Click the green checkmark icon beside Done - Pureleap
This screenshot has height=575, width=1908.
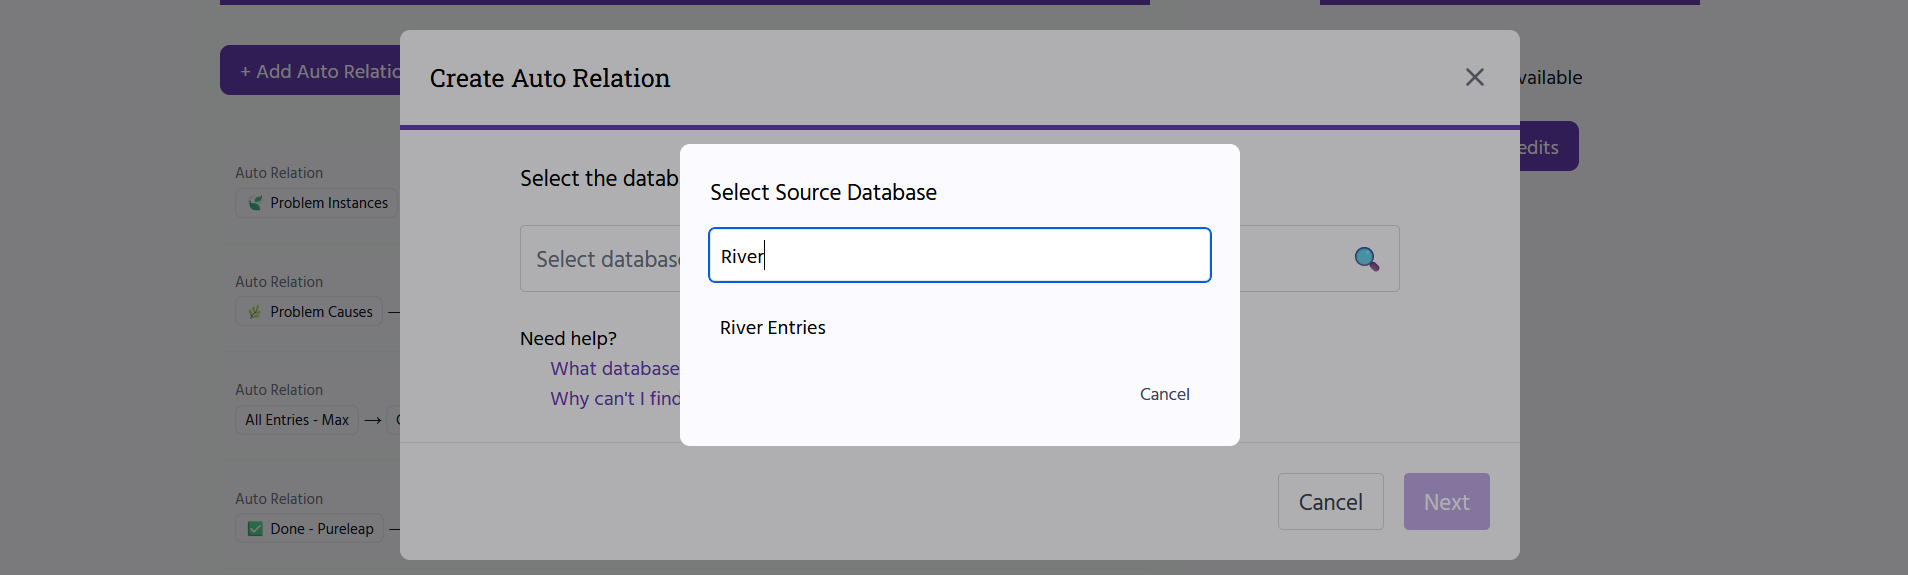click(255, 529)
